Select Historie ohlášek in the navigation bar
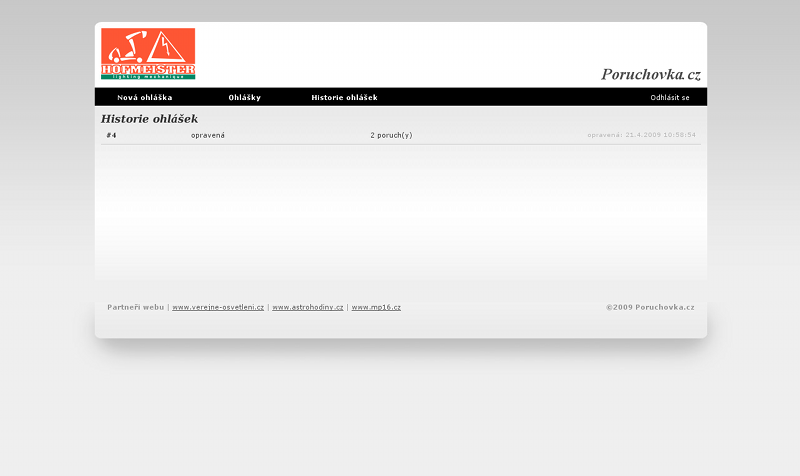 (x=344, y=97)
